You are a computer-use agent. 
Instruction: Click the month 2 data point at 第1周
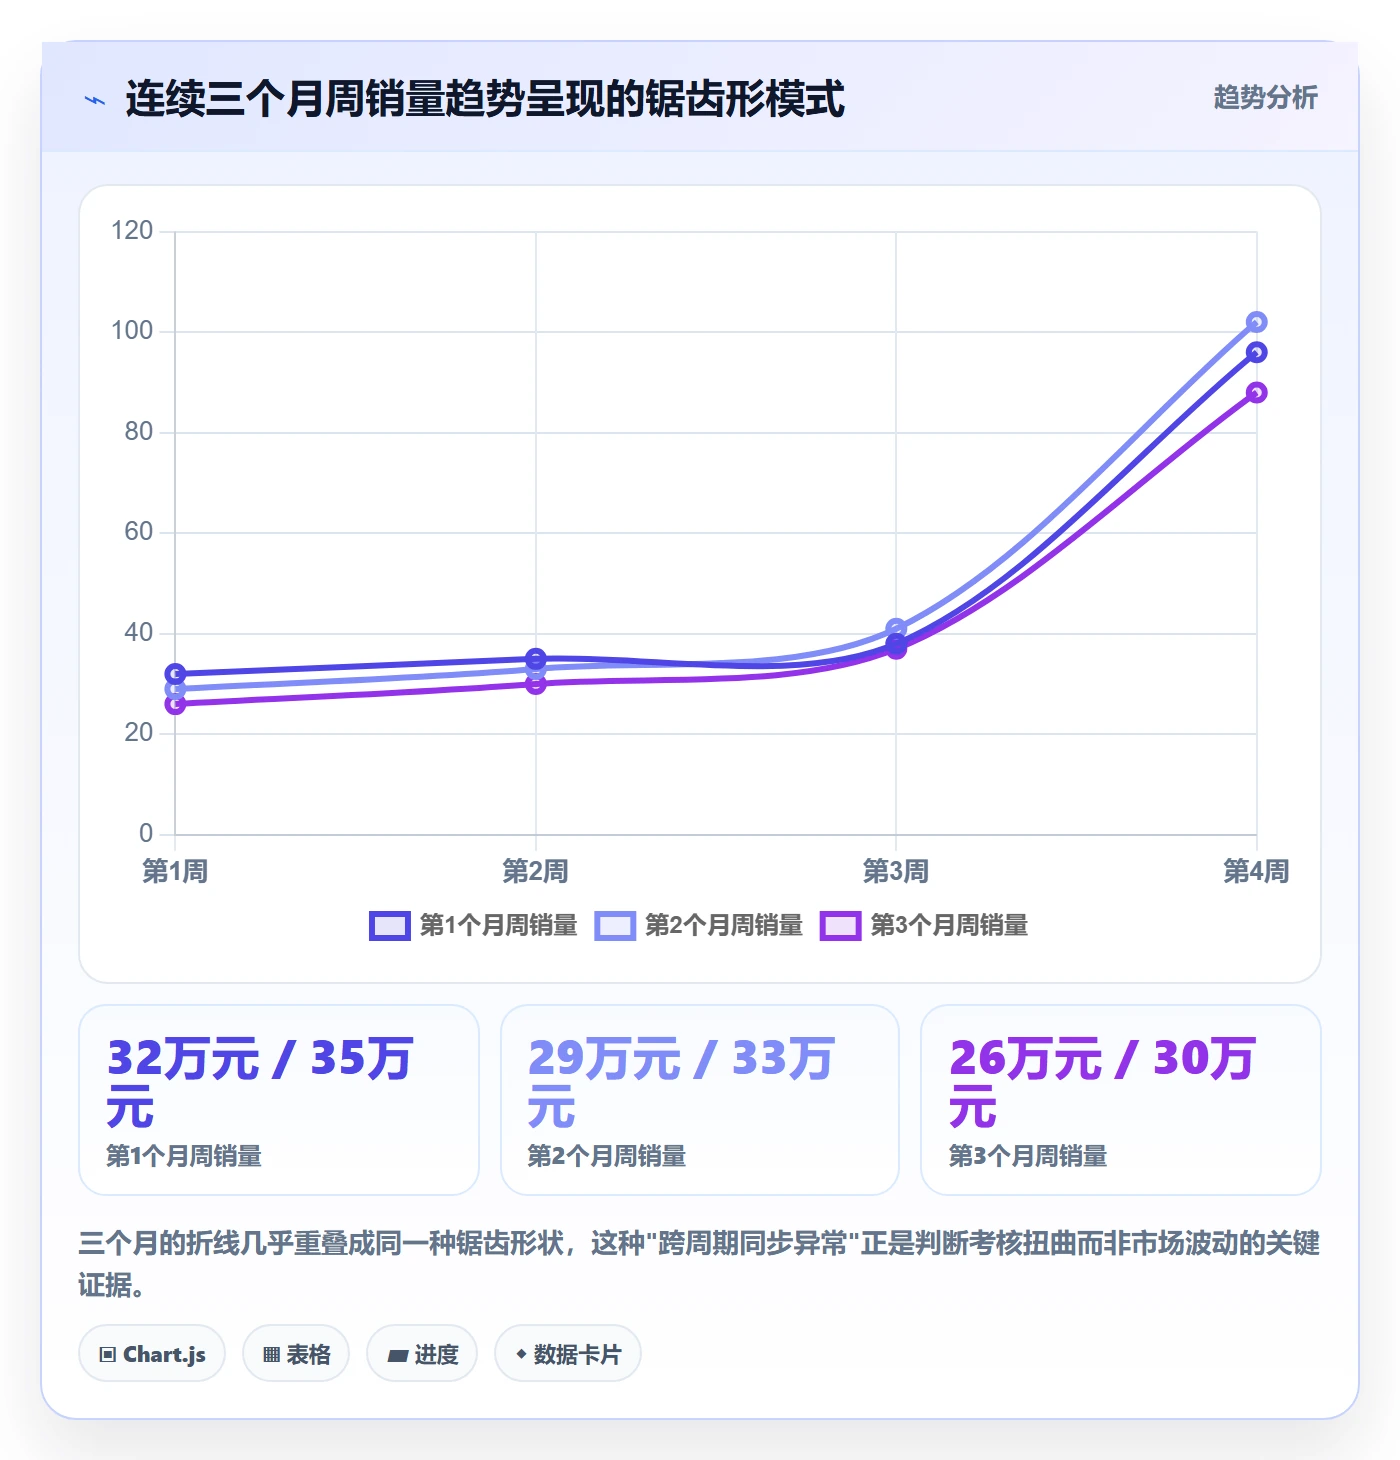pyautogui.click(x=175, y=689)
